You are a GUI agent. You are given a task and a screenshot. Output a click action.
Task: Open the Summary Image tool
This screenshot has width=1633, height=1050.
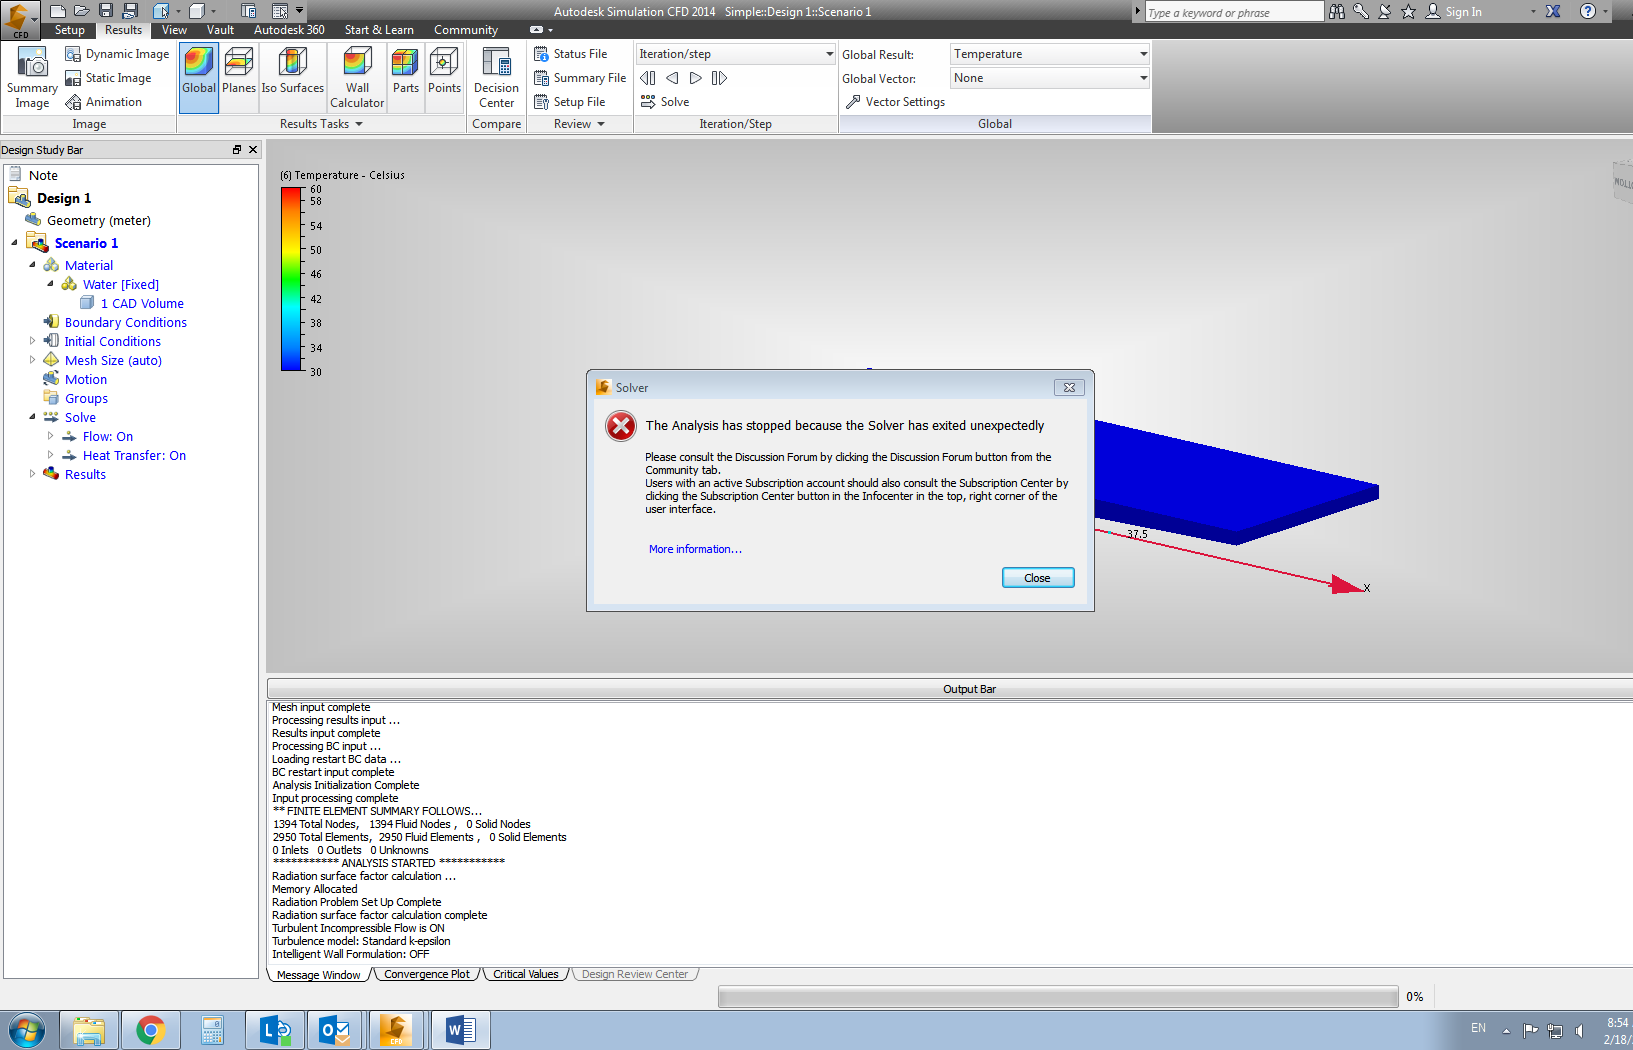32,78
